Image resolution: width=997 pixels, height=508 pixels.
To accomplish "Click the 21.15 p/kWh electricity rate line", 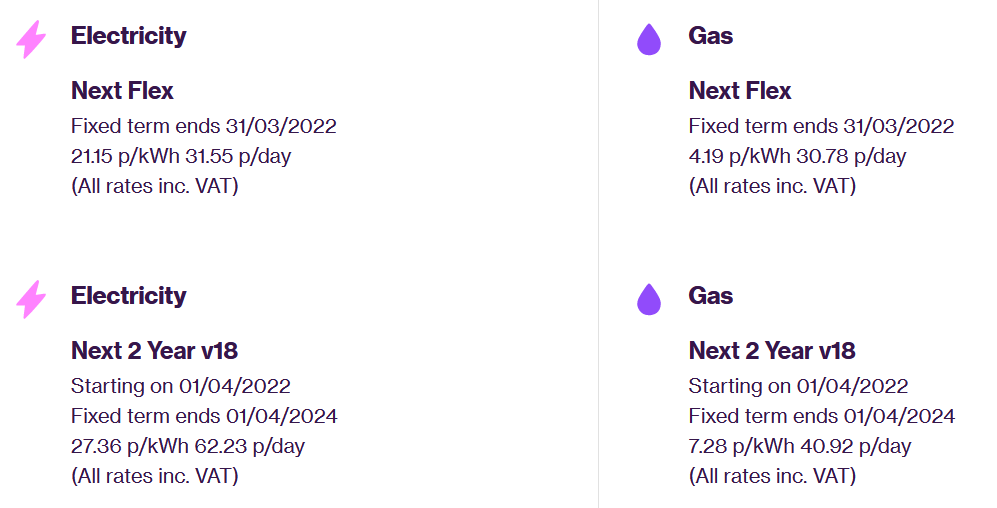I will click(181, 156).
